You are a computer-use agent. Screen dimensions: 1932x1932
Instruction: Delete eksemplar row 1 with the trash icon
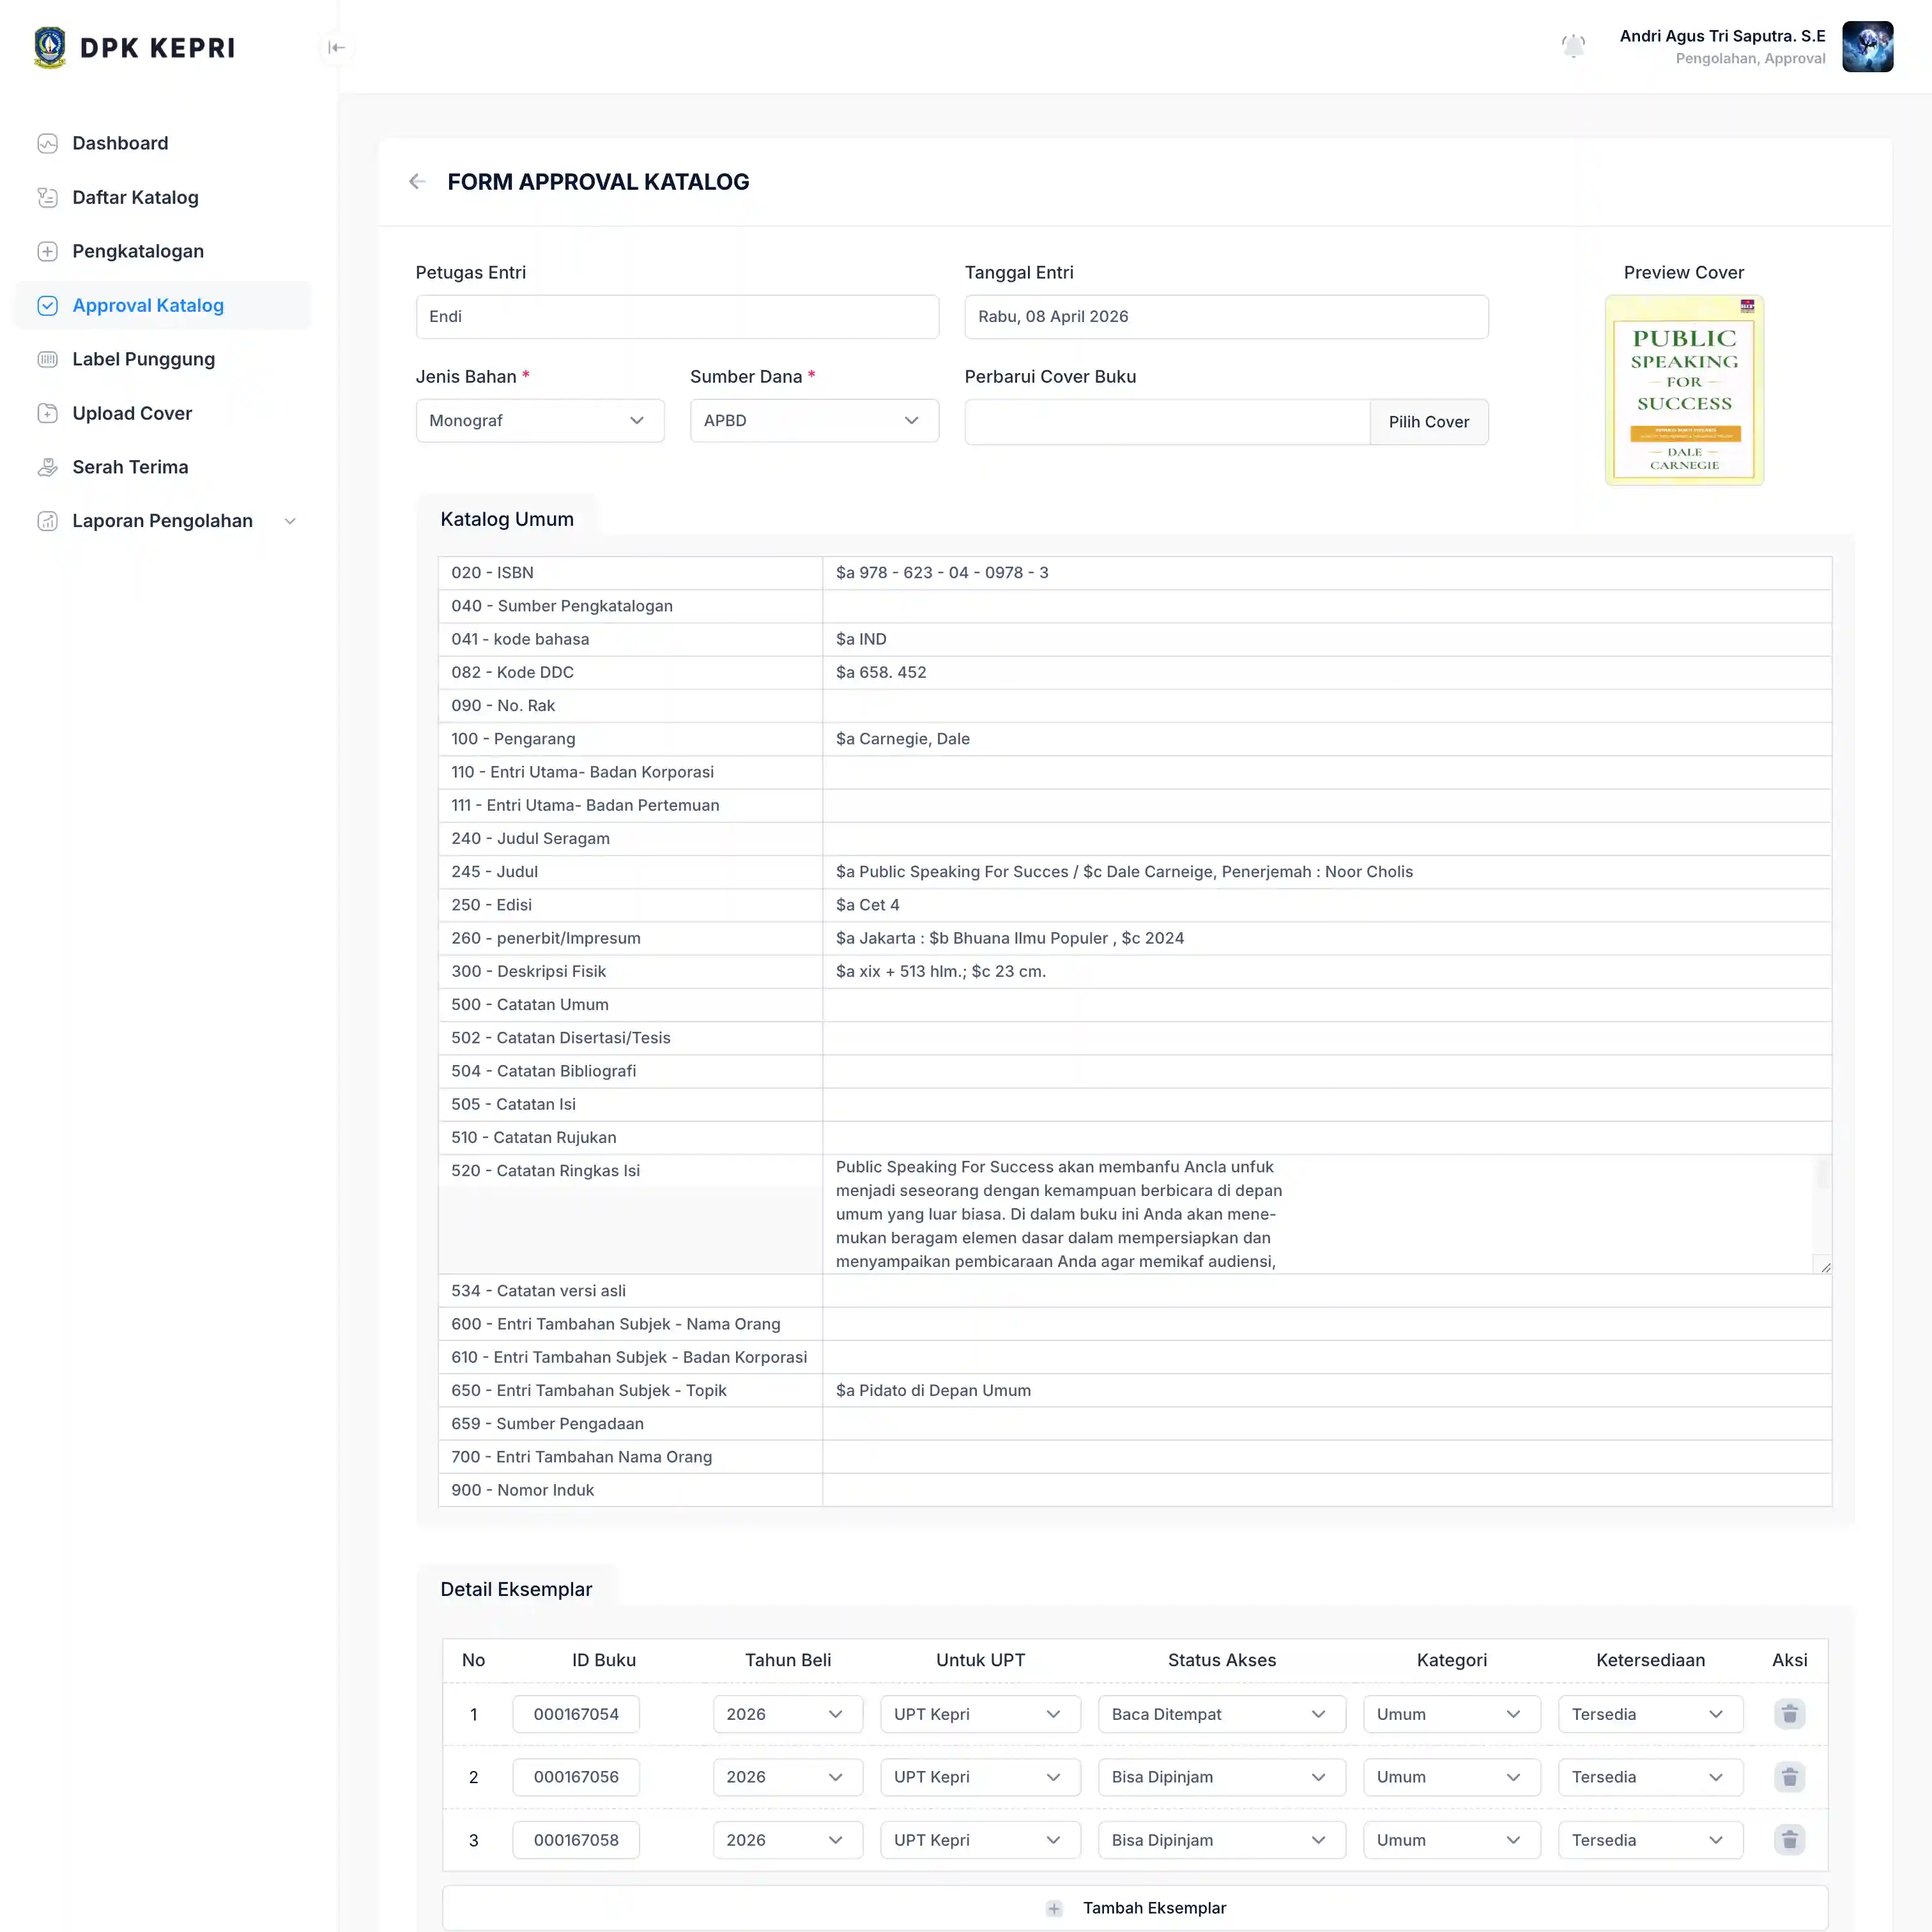[x=1789, y=1714]
